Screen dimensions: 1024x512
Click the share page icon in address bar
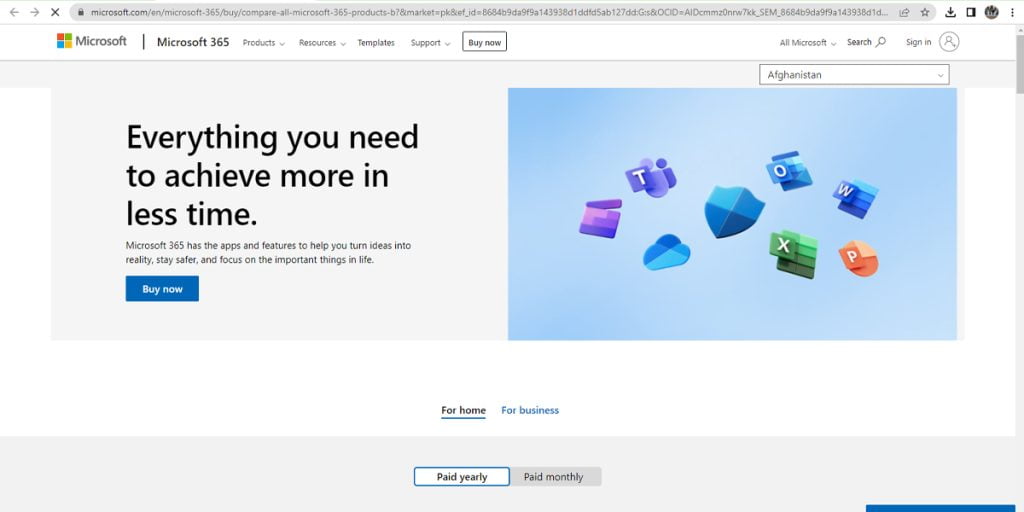(x=904, y=12)
